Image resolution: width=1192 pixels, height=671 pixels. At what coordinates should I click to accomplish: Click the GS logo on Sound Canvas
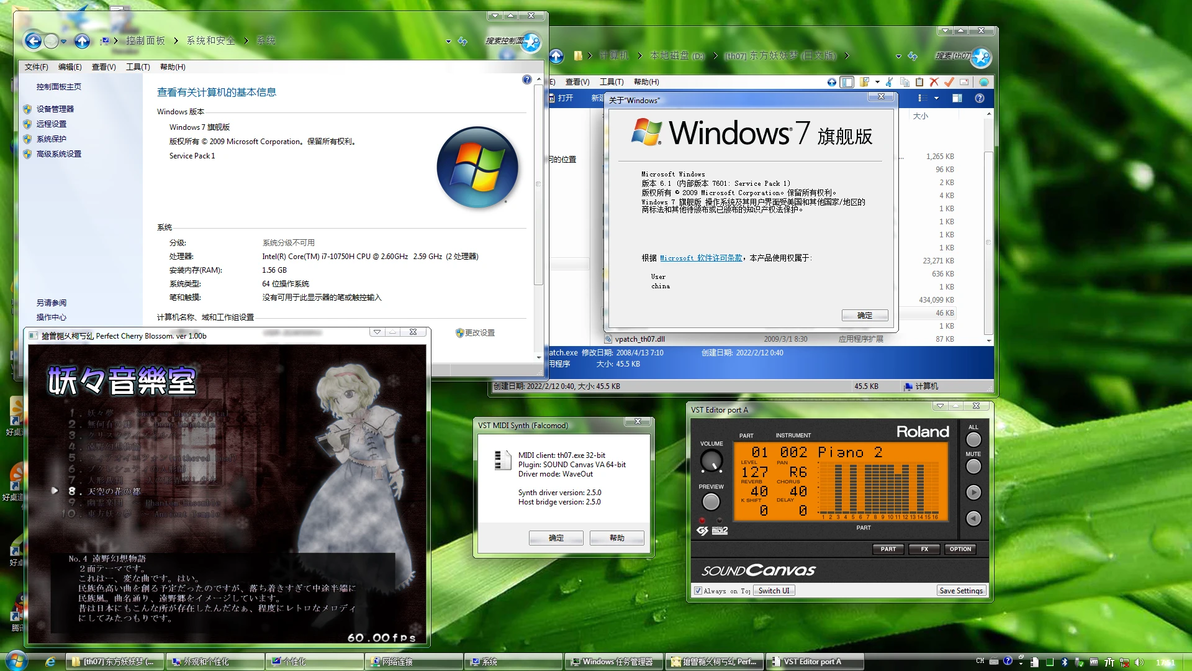(702, 530)
